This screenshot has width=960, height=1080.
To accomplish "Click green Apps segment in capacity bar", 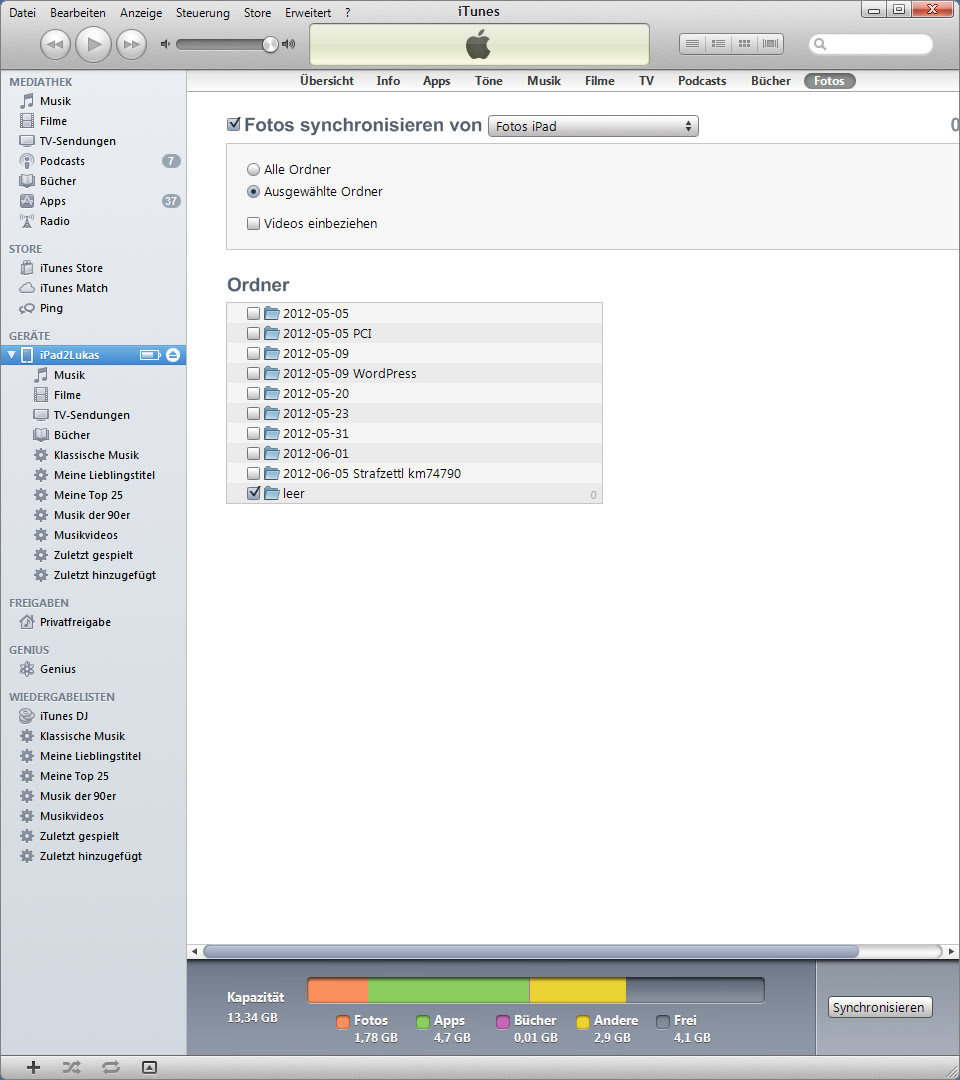I will coord(448,990).
